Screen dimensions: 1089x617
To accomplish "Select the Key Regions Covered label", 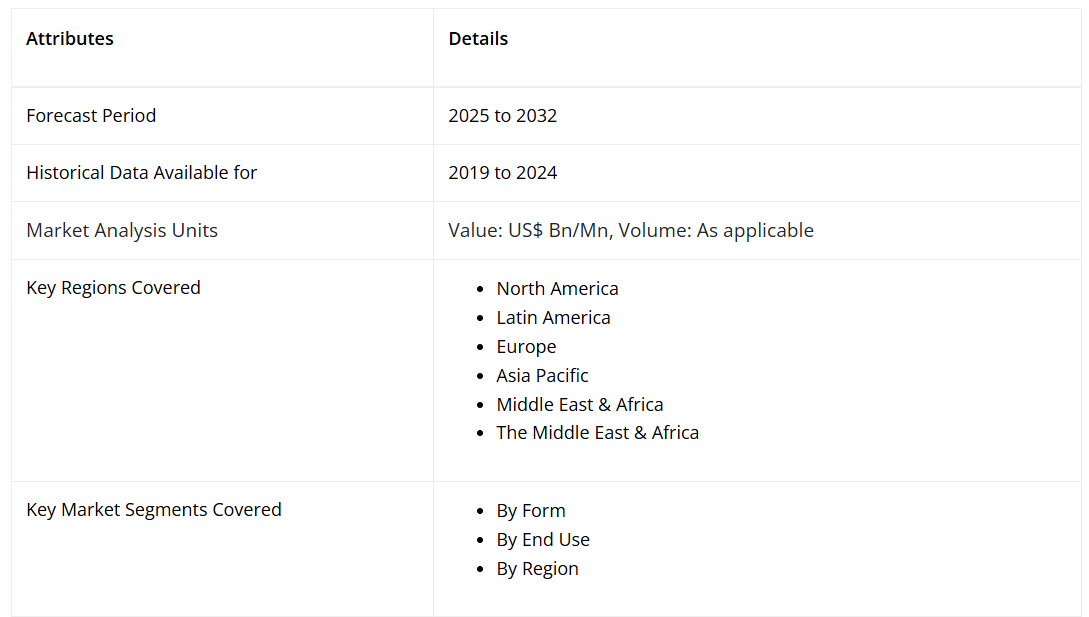I will point(113,288).
